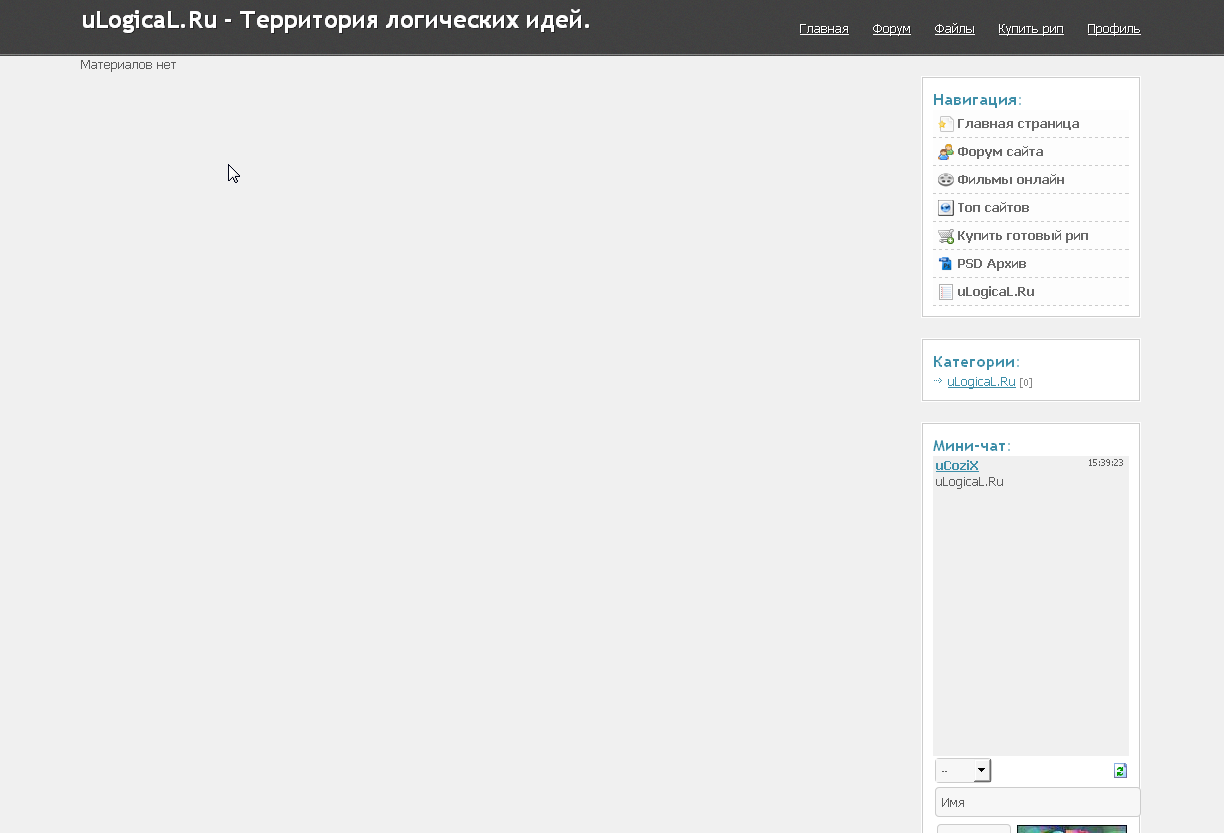Focus the Имя name field
Image resolution: width=1224 pixels, height=833 pixels.
(1038, 802)
